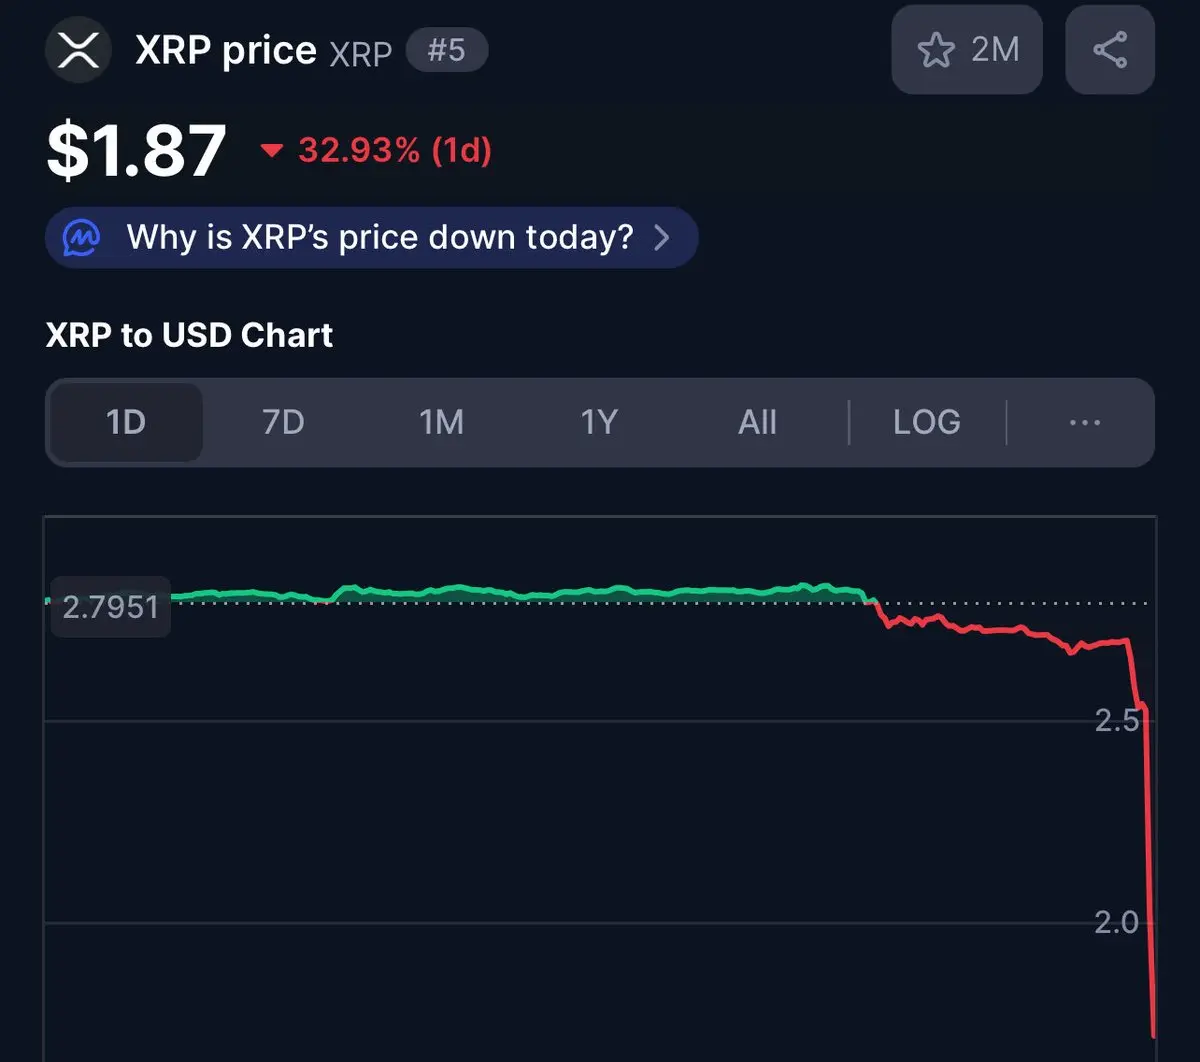The image size is (1200, 1062).
Task: Click the 2.5 y-axis label
Action: [1117, 720]
